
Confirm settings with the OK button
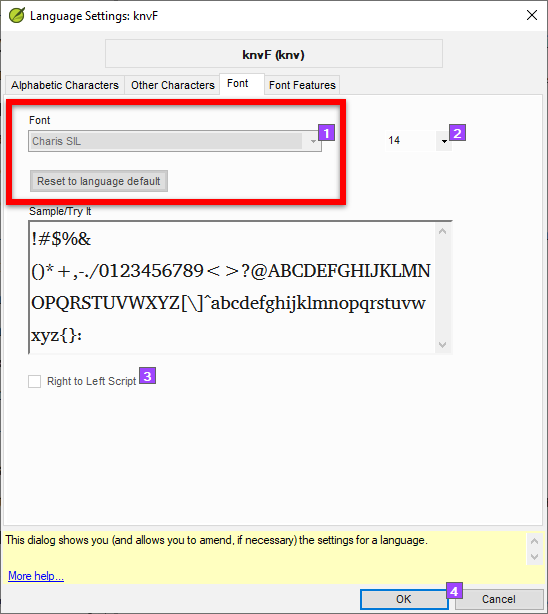(x=404, y=599)
